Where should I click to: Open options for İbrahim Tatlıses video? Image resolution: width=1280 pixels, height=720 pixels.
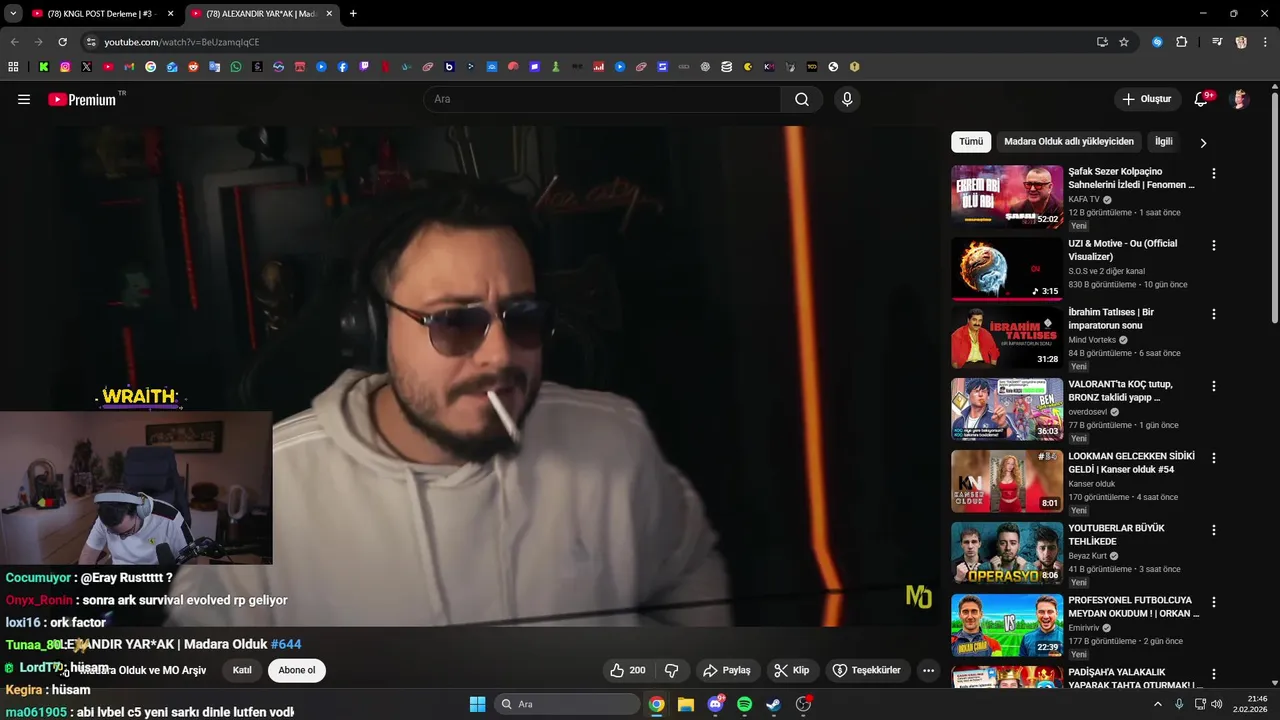(x=1214, y=314)
